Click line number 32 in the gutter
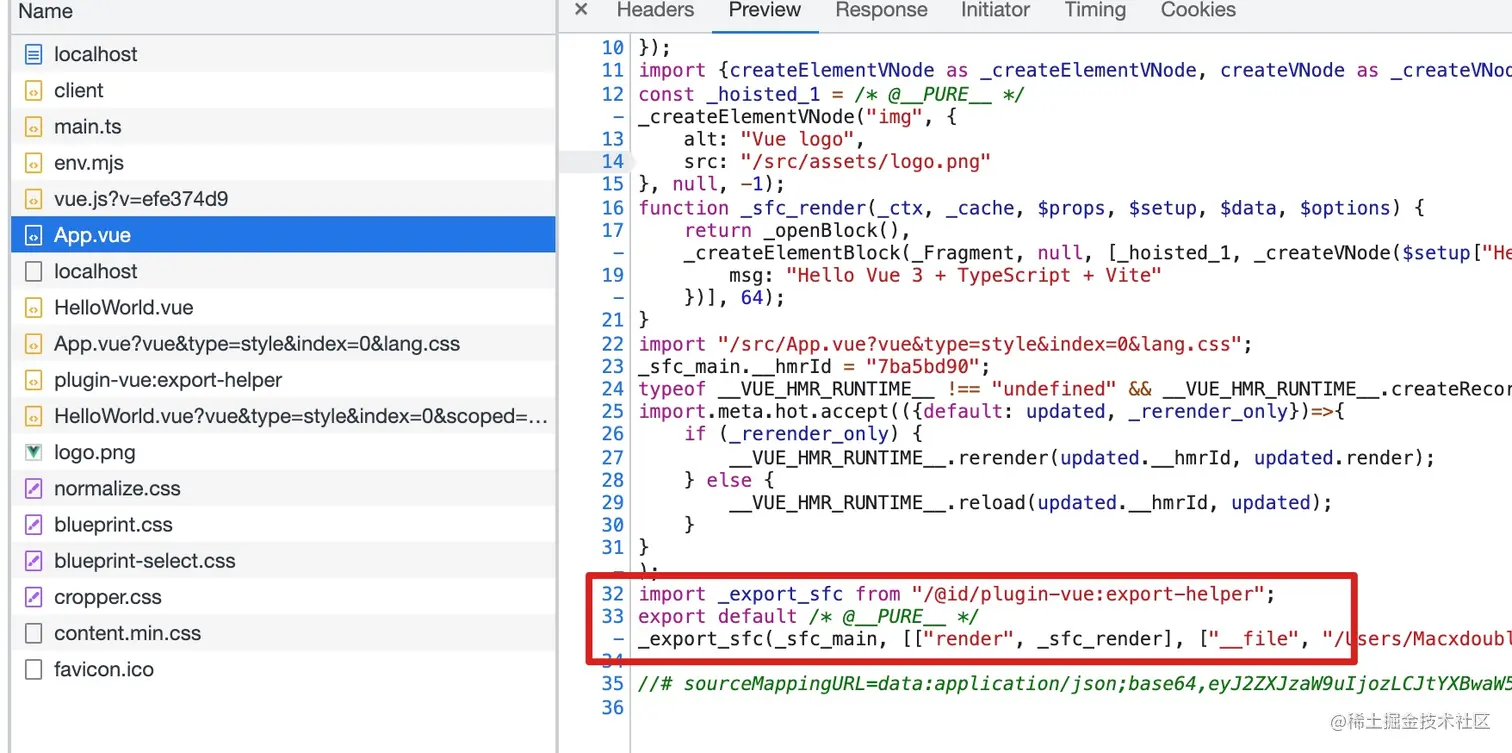This screenshot has width=1512, height=753. click(612, 594)
